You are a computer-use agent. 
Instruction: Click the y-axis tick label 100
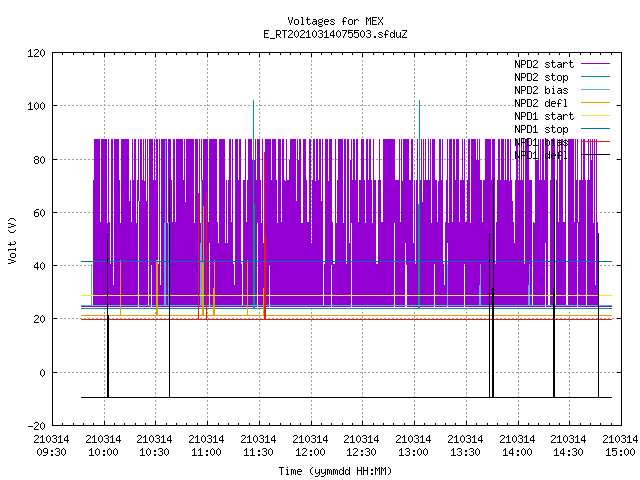point(36,106)
